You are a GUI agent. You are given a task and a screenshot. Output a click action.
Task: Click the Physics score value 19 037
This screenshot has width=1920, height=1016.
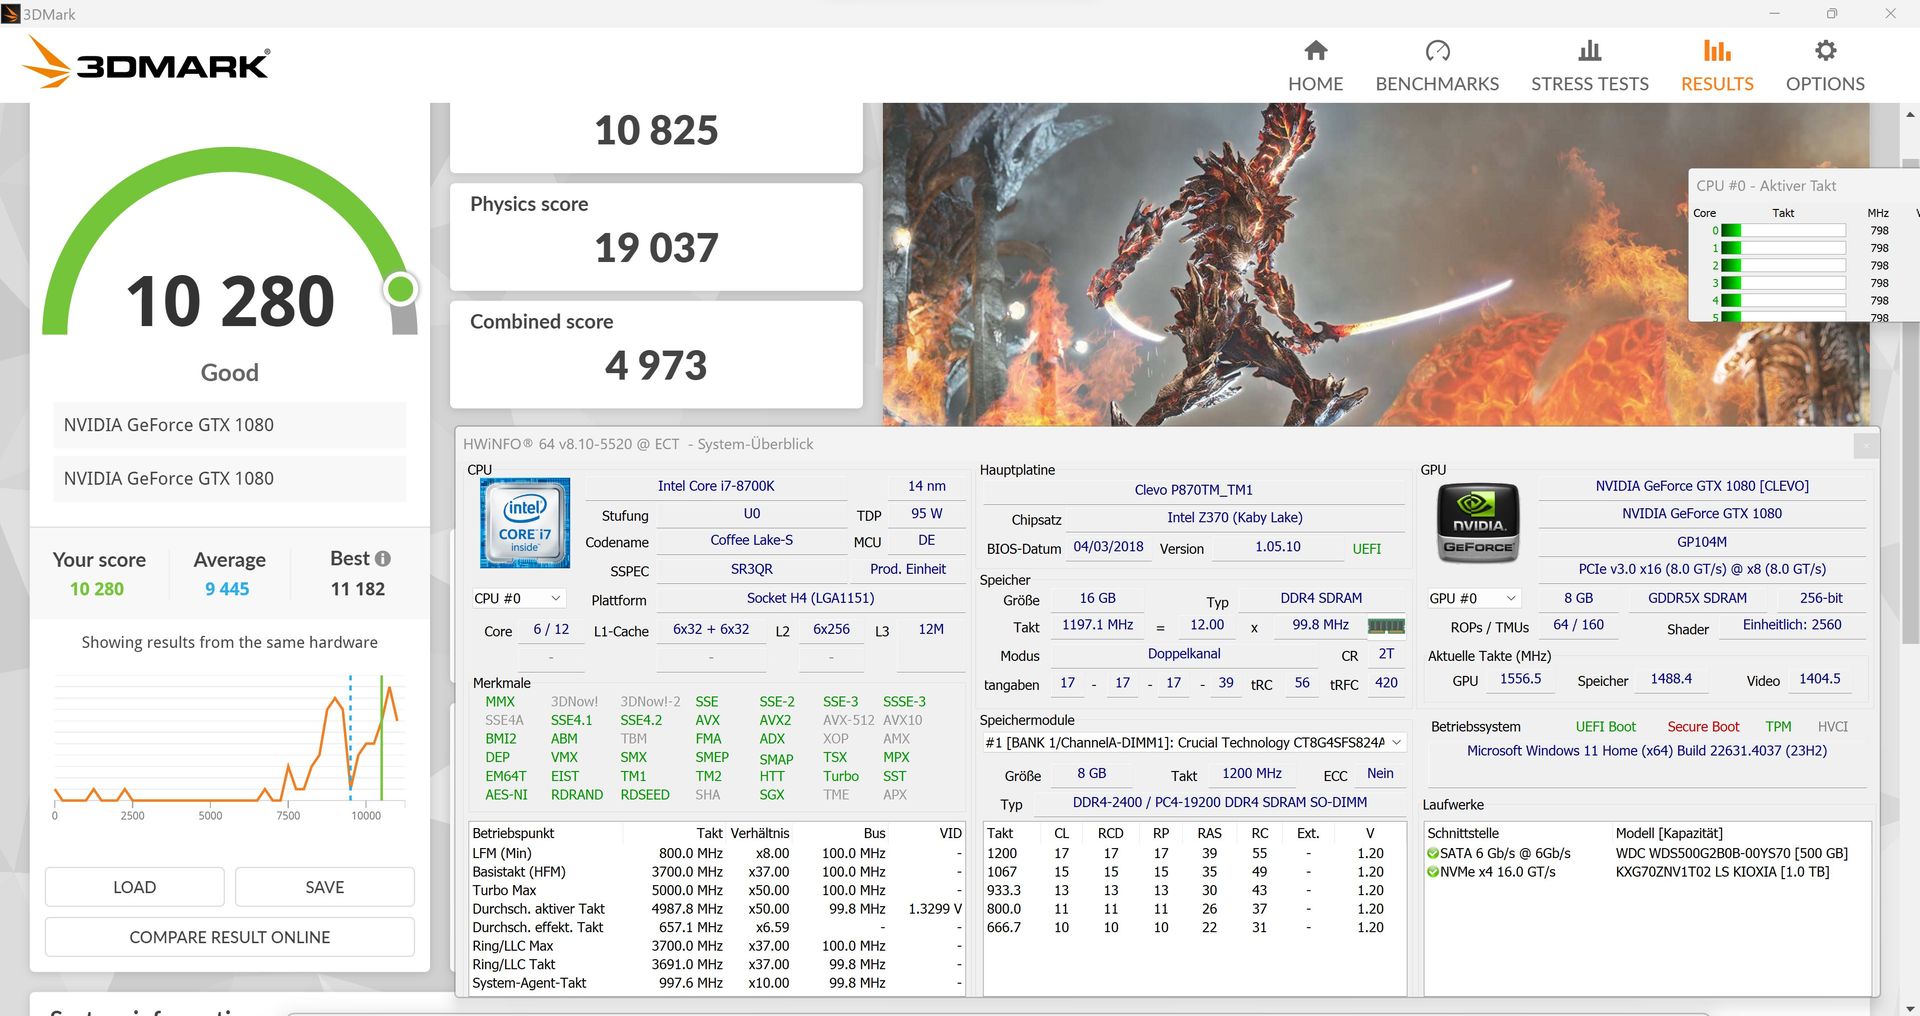tap(656, 248)
